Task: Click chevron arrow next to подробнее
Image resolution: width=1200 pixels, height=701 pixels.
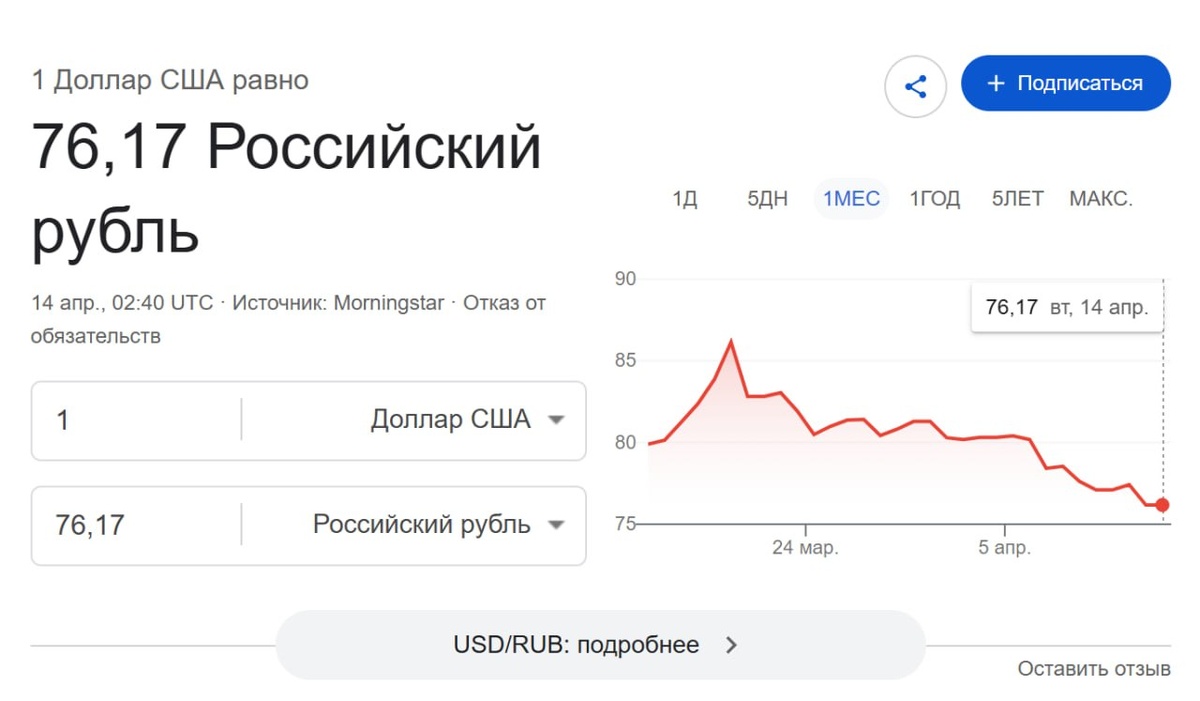Action: (731, 645)
